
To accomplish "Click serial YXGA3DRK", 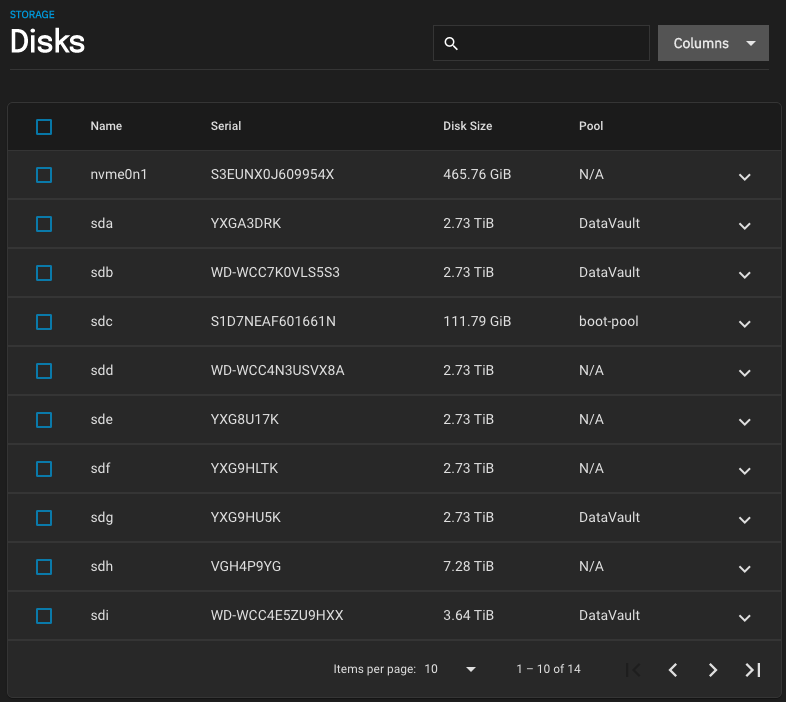I will pyautogui.click(x=246, y=224).
